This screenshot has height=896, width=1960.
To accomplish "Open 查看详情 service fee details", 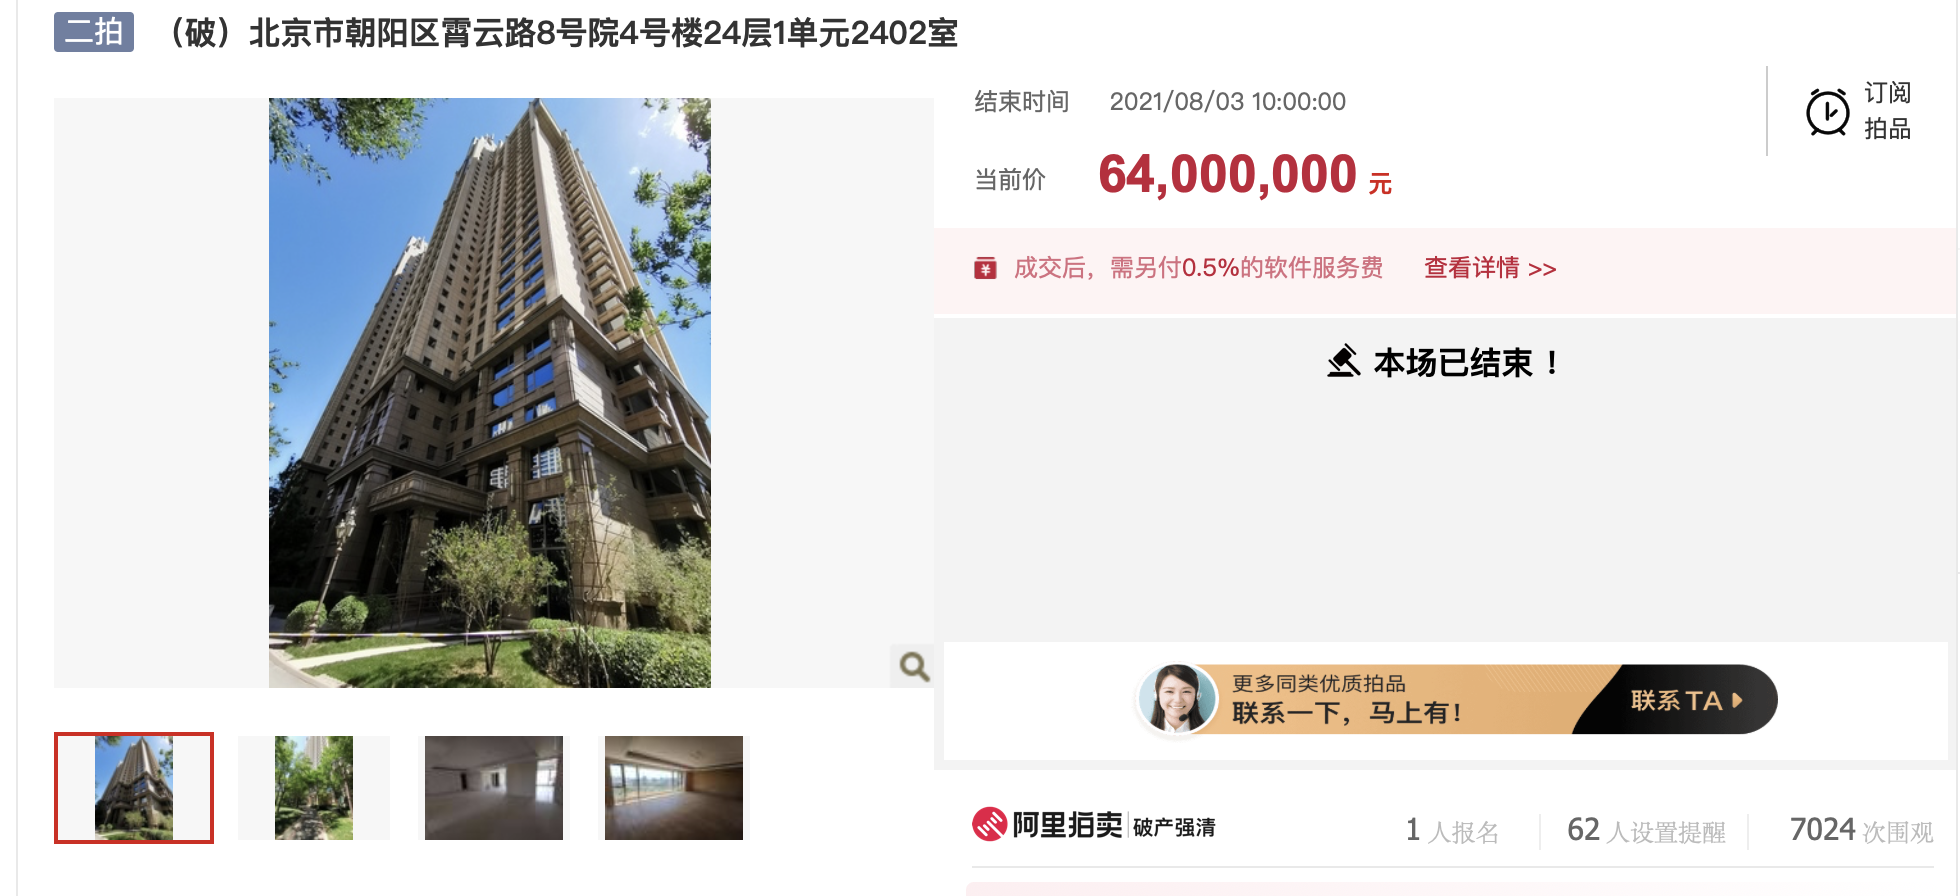I will [x=1490, y=268].
